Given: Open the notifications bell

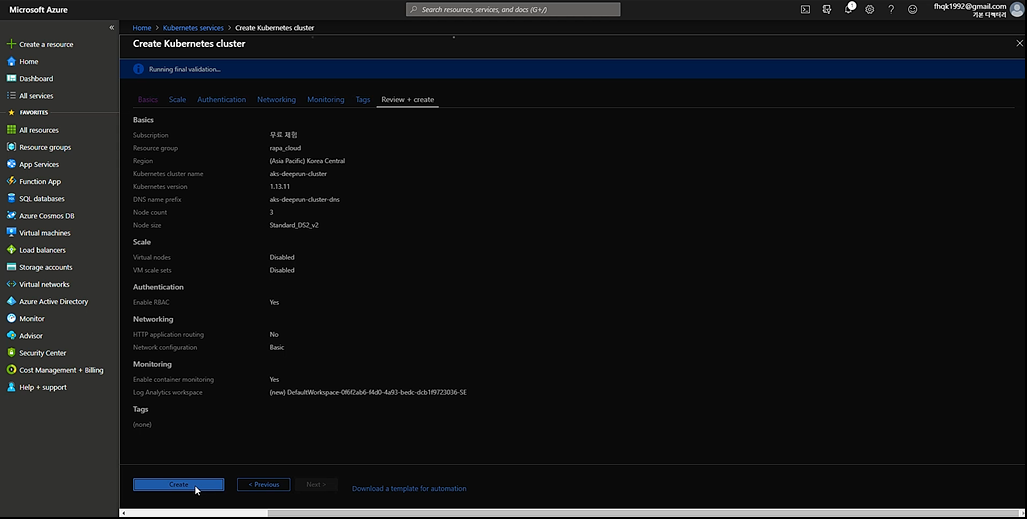Looking at the screenshot, I should click(x=848, y=9).
